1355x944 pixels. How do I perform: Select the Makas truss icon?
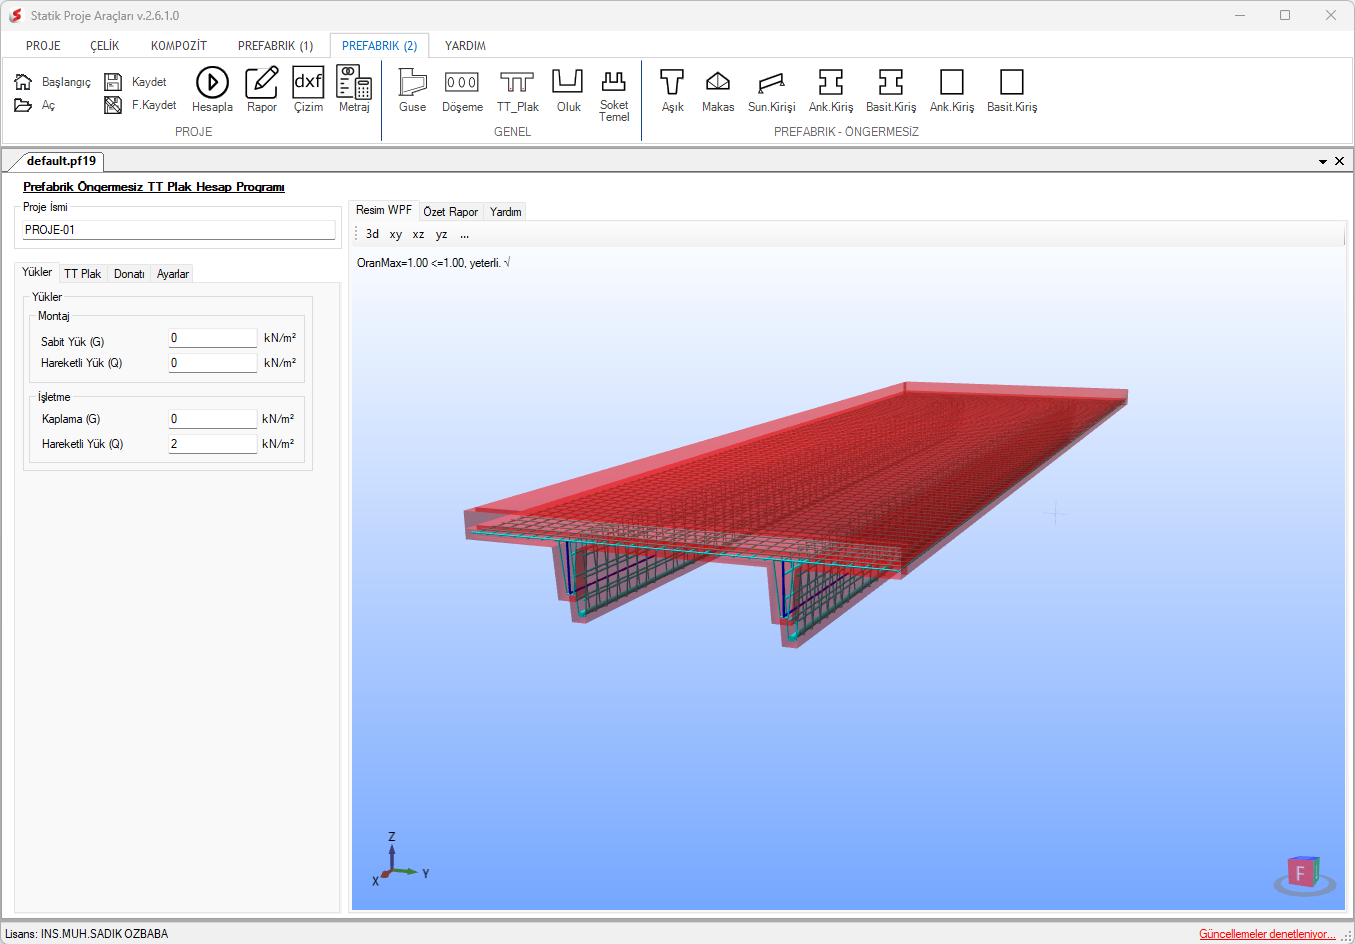click(718, 90)
